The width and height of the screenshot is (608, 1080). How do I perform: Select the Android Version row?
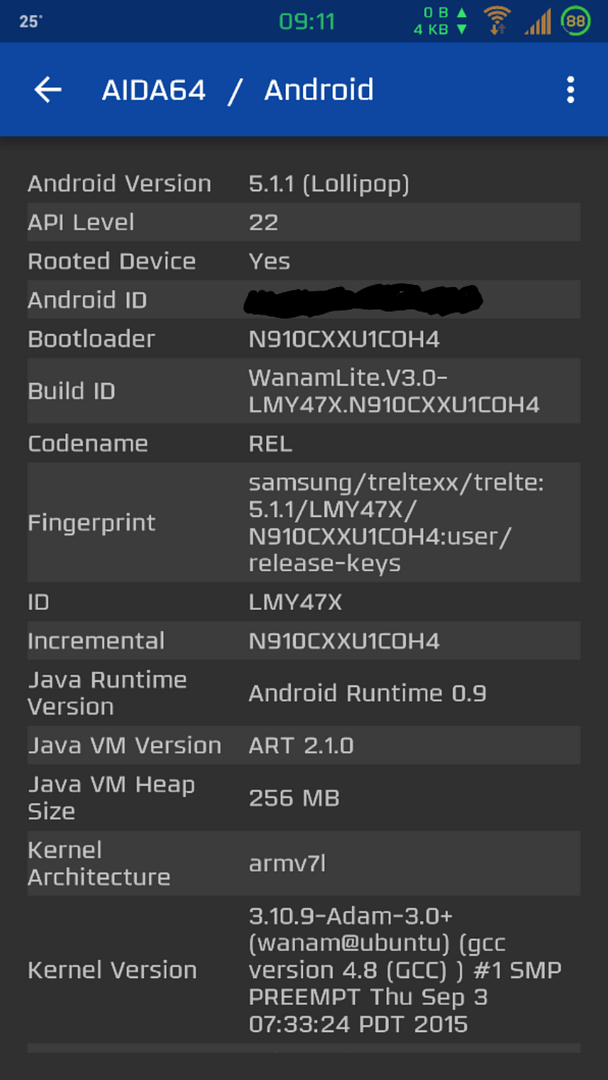(304, 184)
